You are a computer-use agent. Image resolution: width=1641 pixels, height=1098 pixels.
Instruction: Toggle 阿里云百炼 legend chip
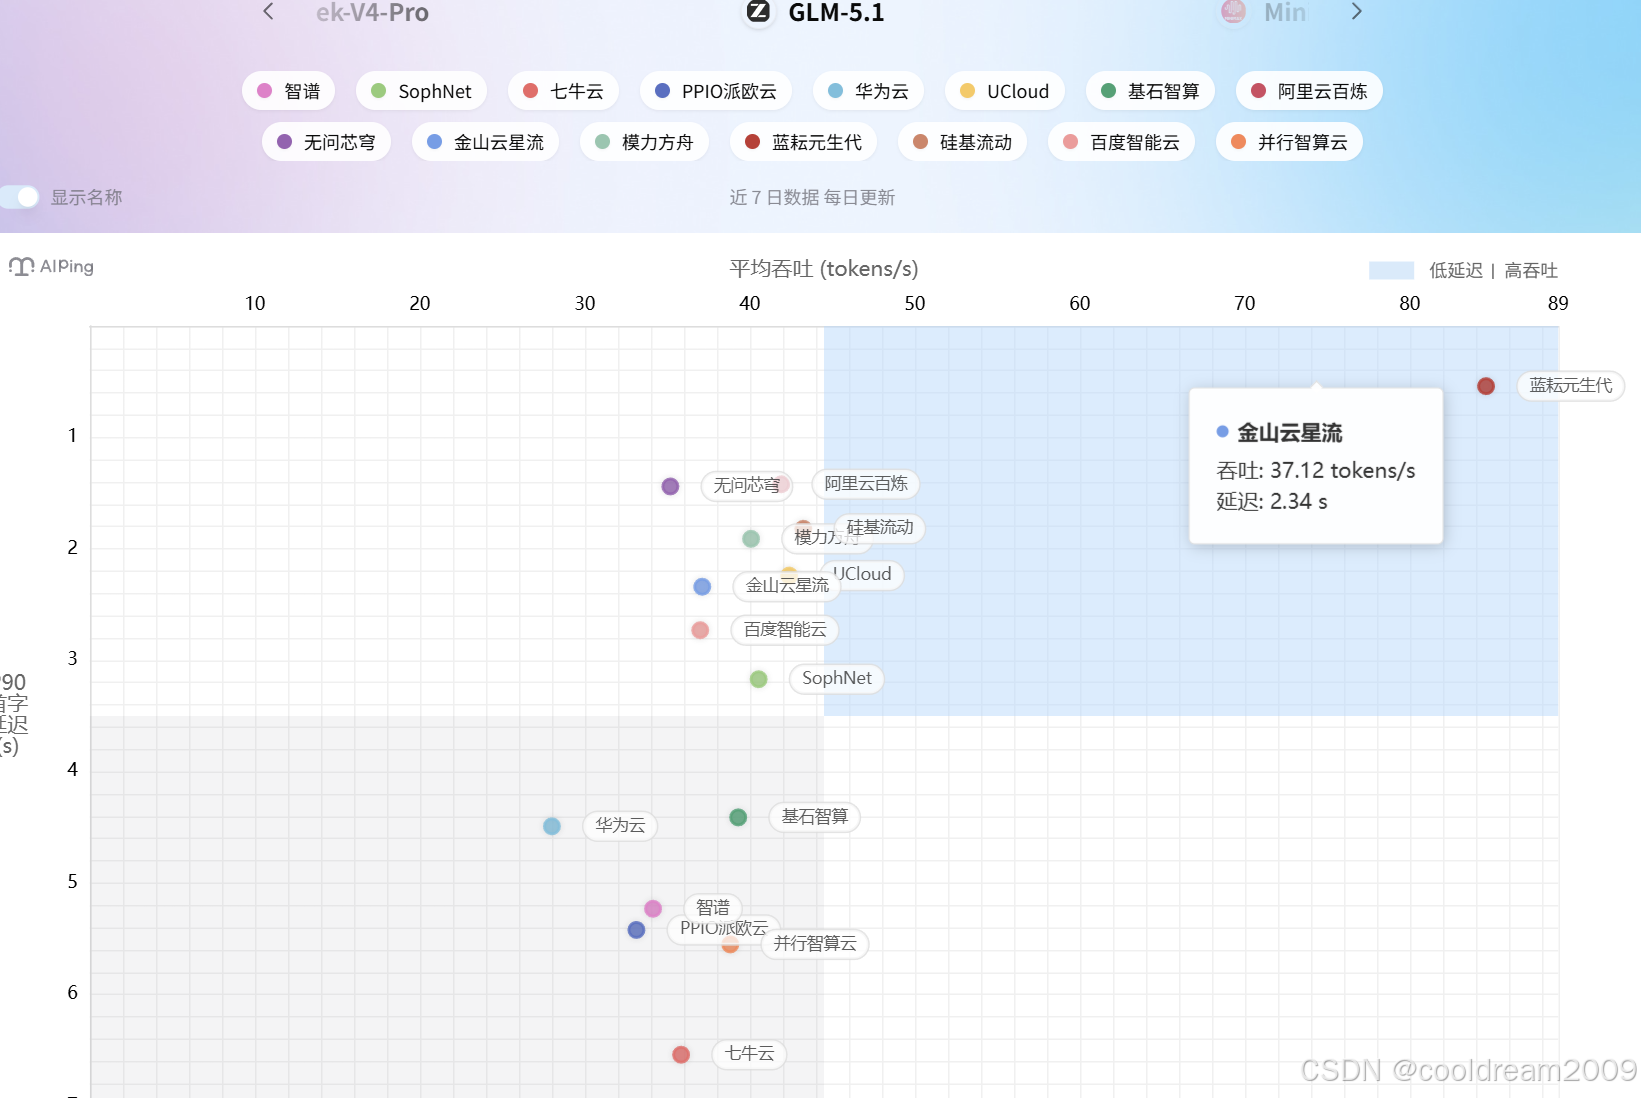[x=1309, y=91]
